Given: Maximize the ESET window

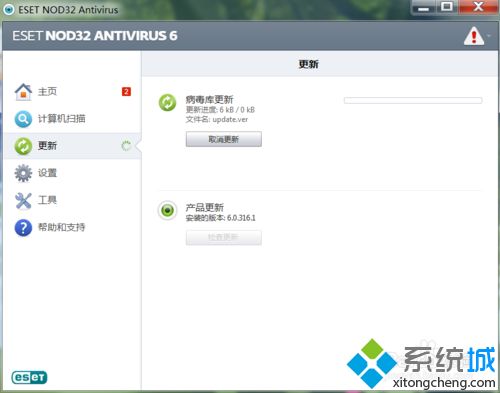Looking at the screenshot, I should click(447, 7).
